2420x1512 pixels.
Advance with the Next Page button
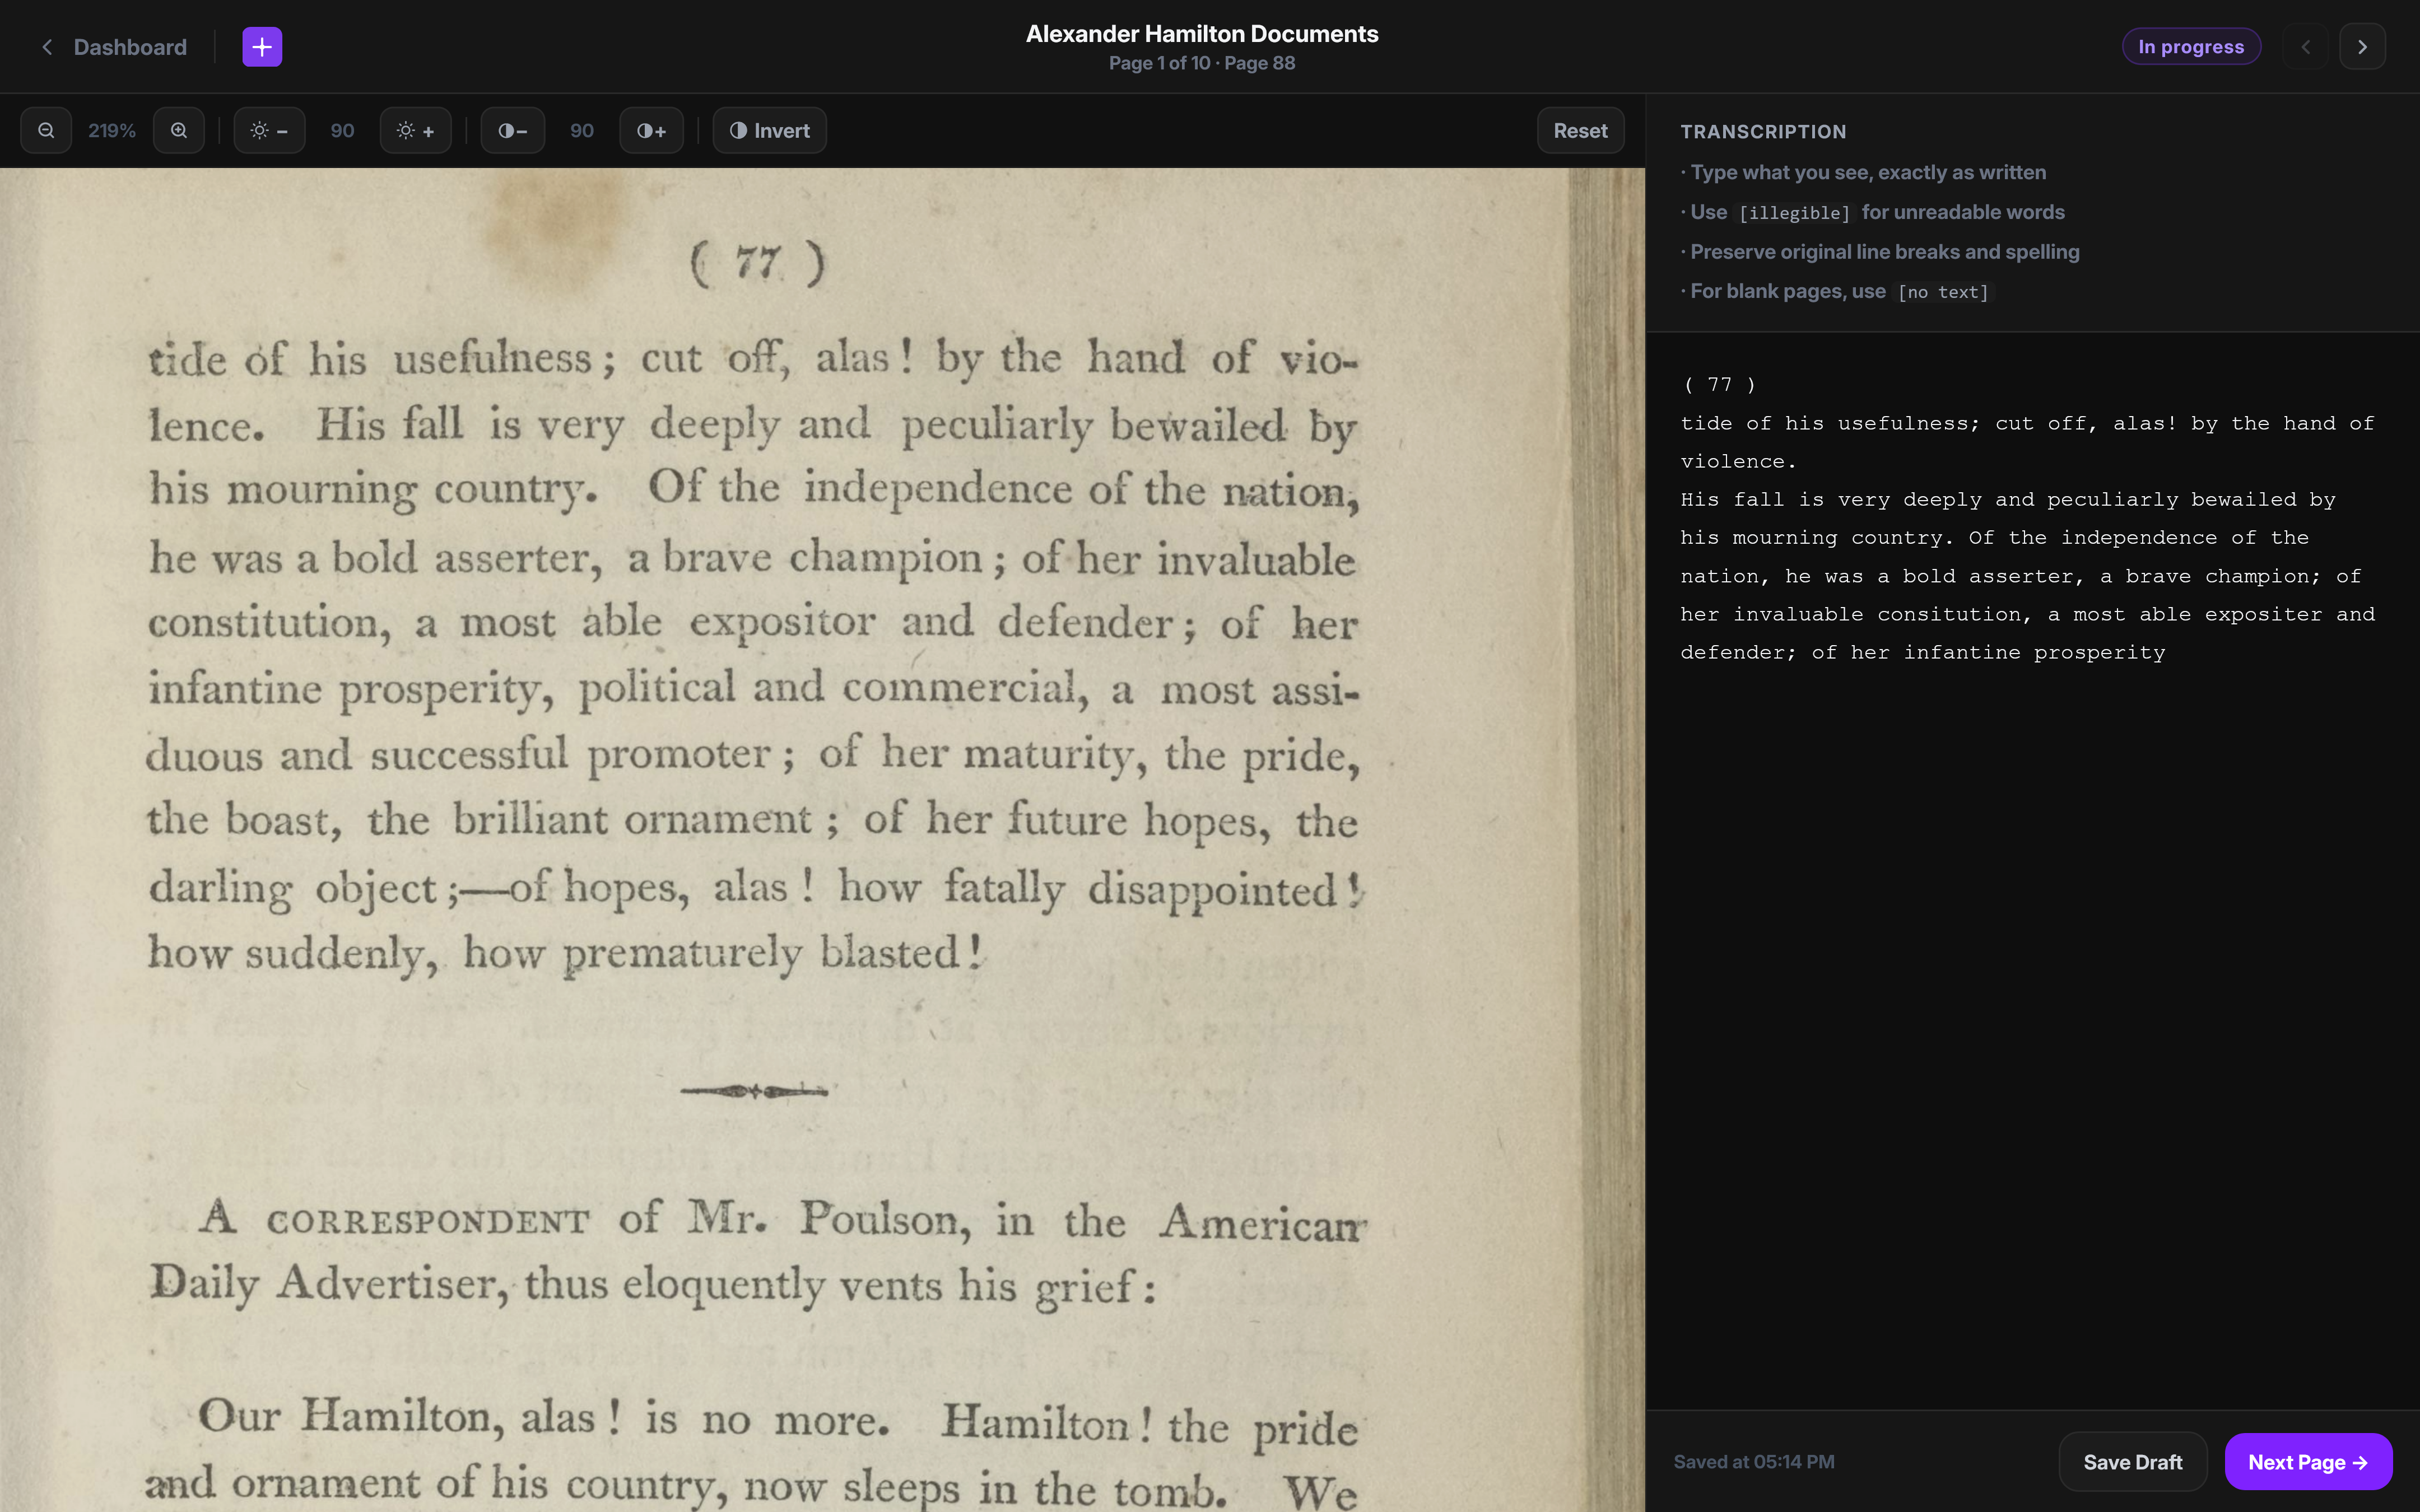click(x=2308, y=1461)
